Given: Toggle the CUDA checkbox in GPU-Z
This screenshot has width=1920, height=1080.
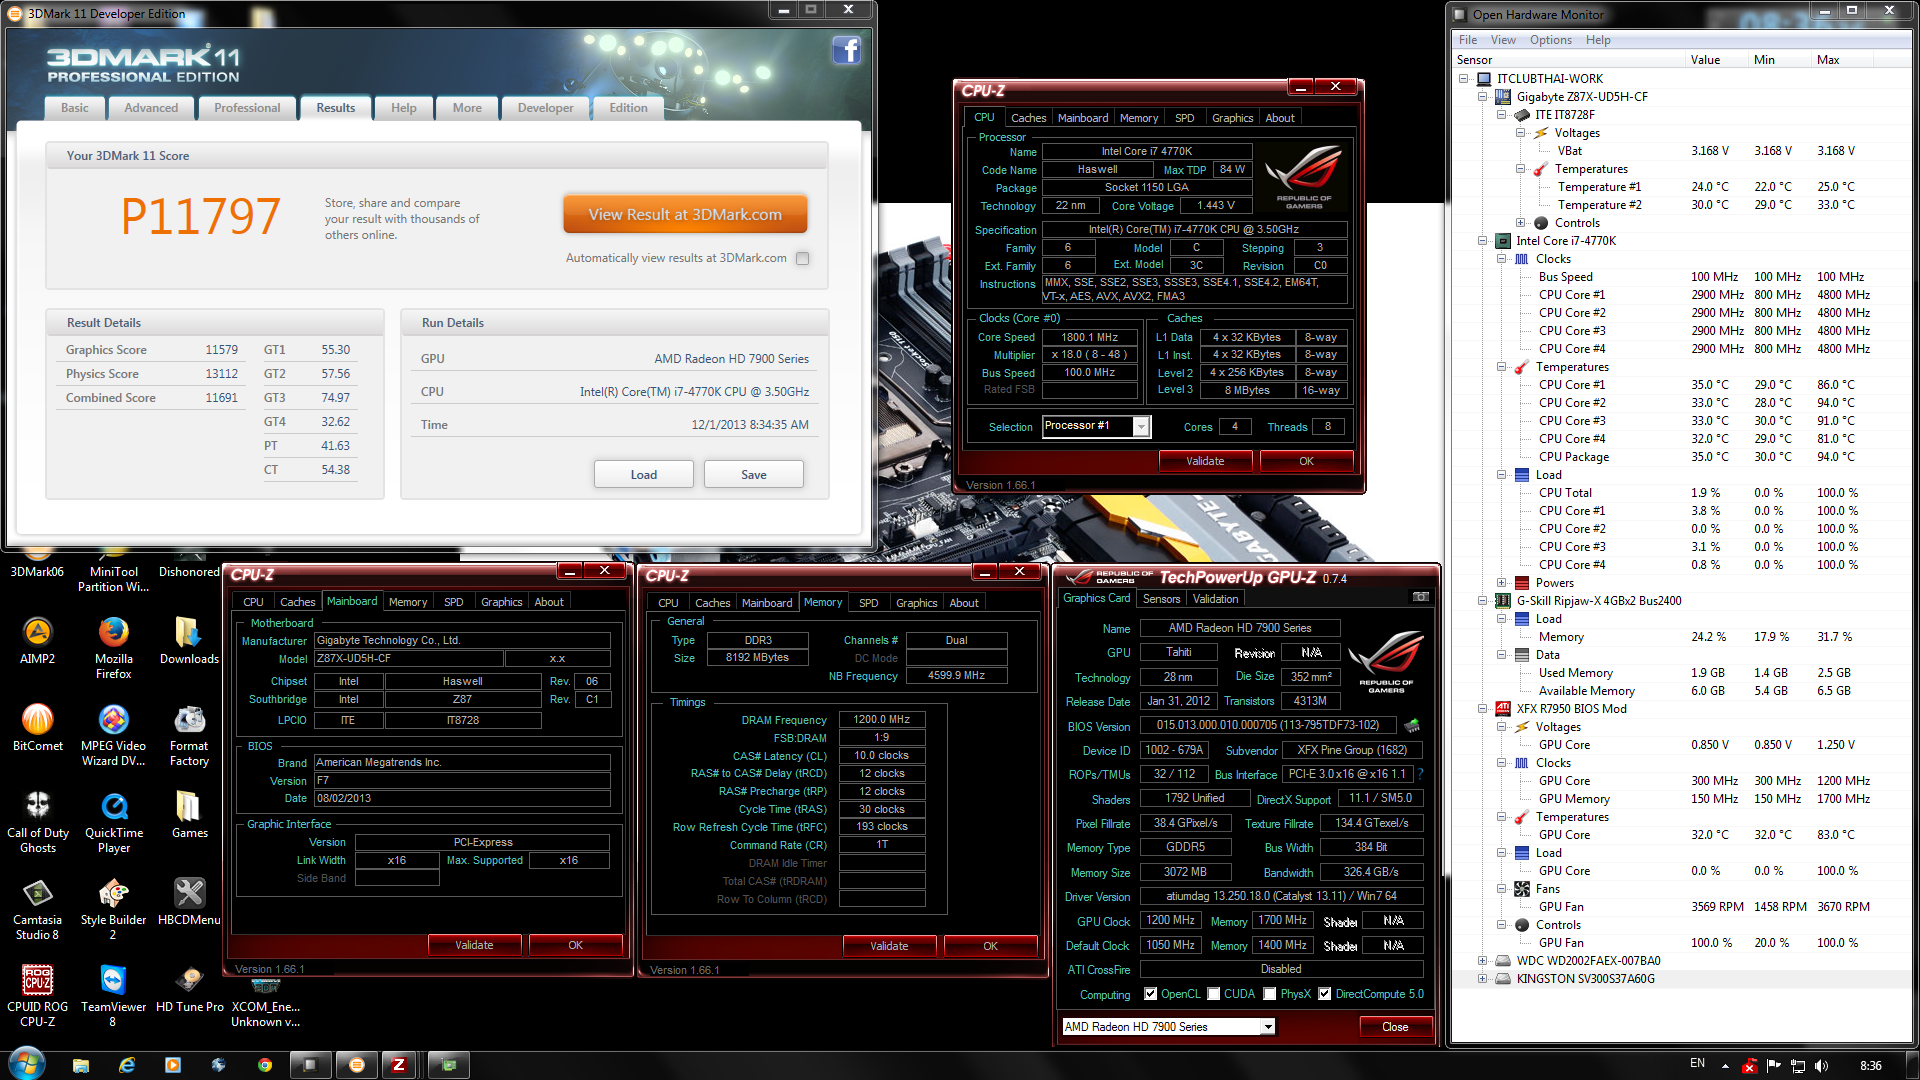Looking at the screenshot, I should [1213, 994].
